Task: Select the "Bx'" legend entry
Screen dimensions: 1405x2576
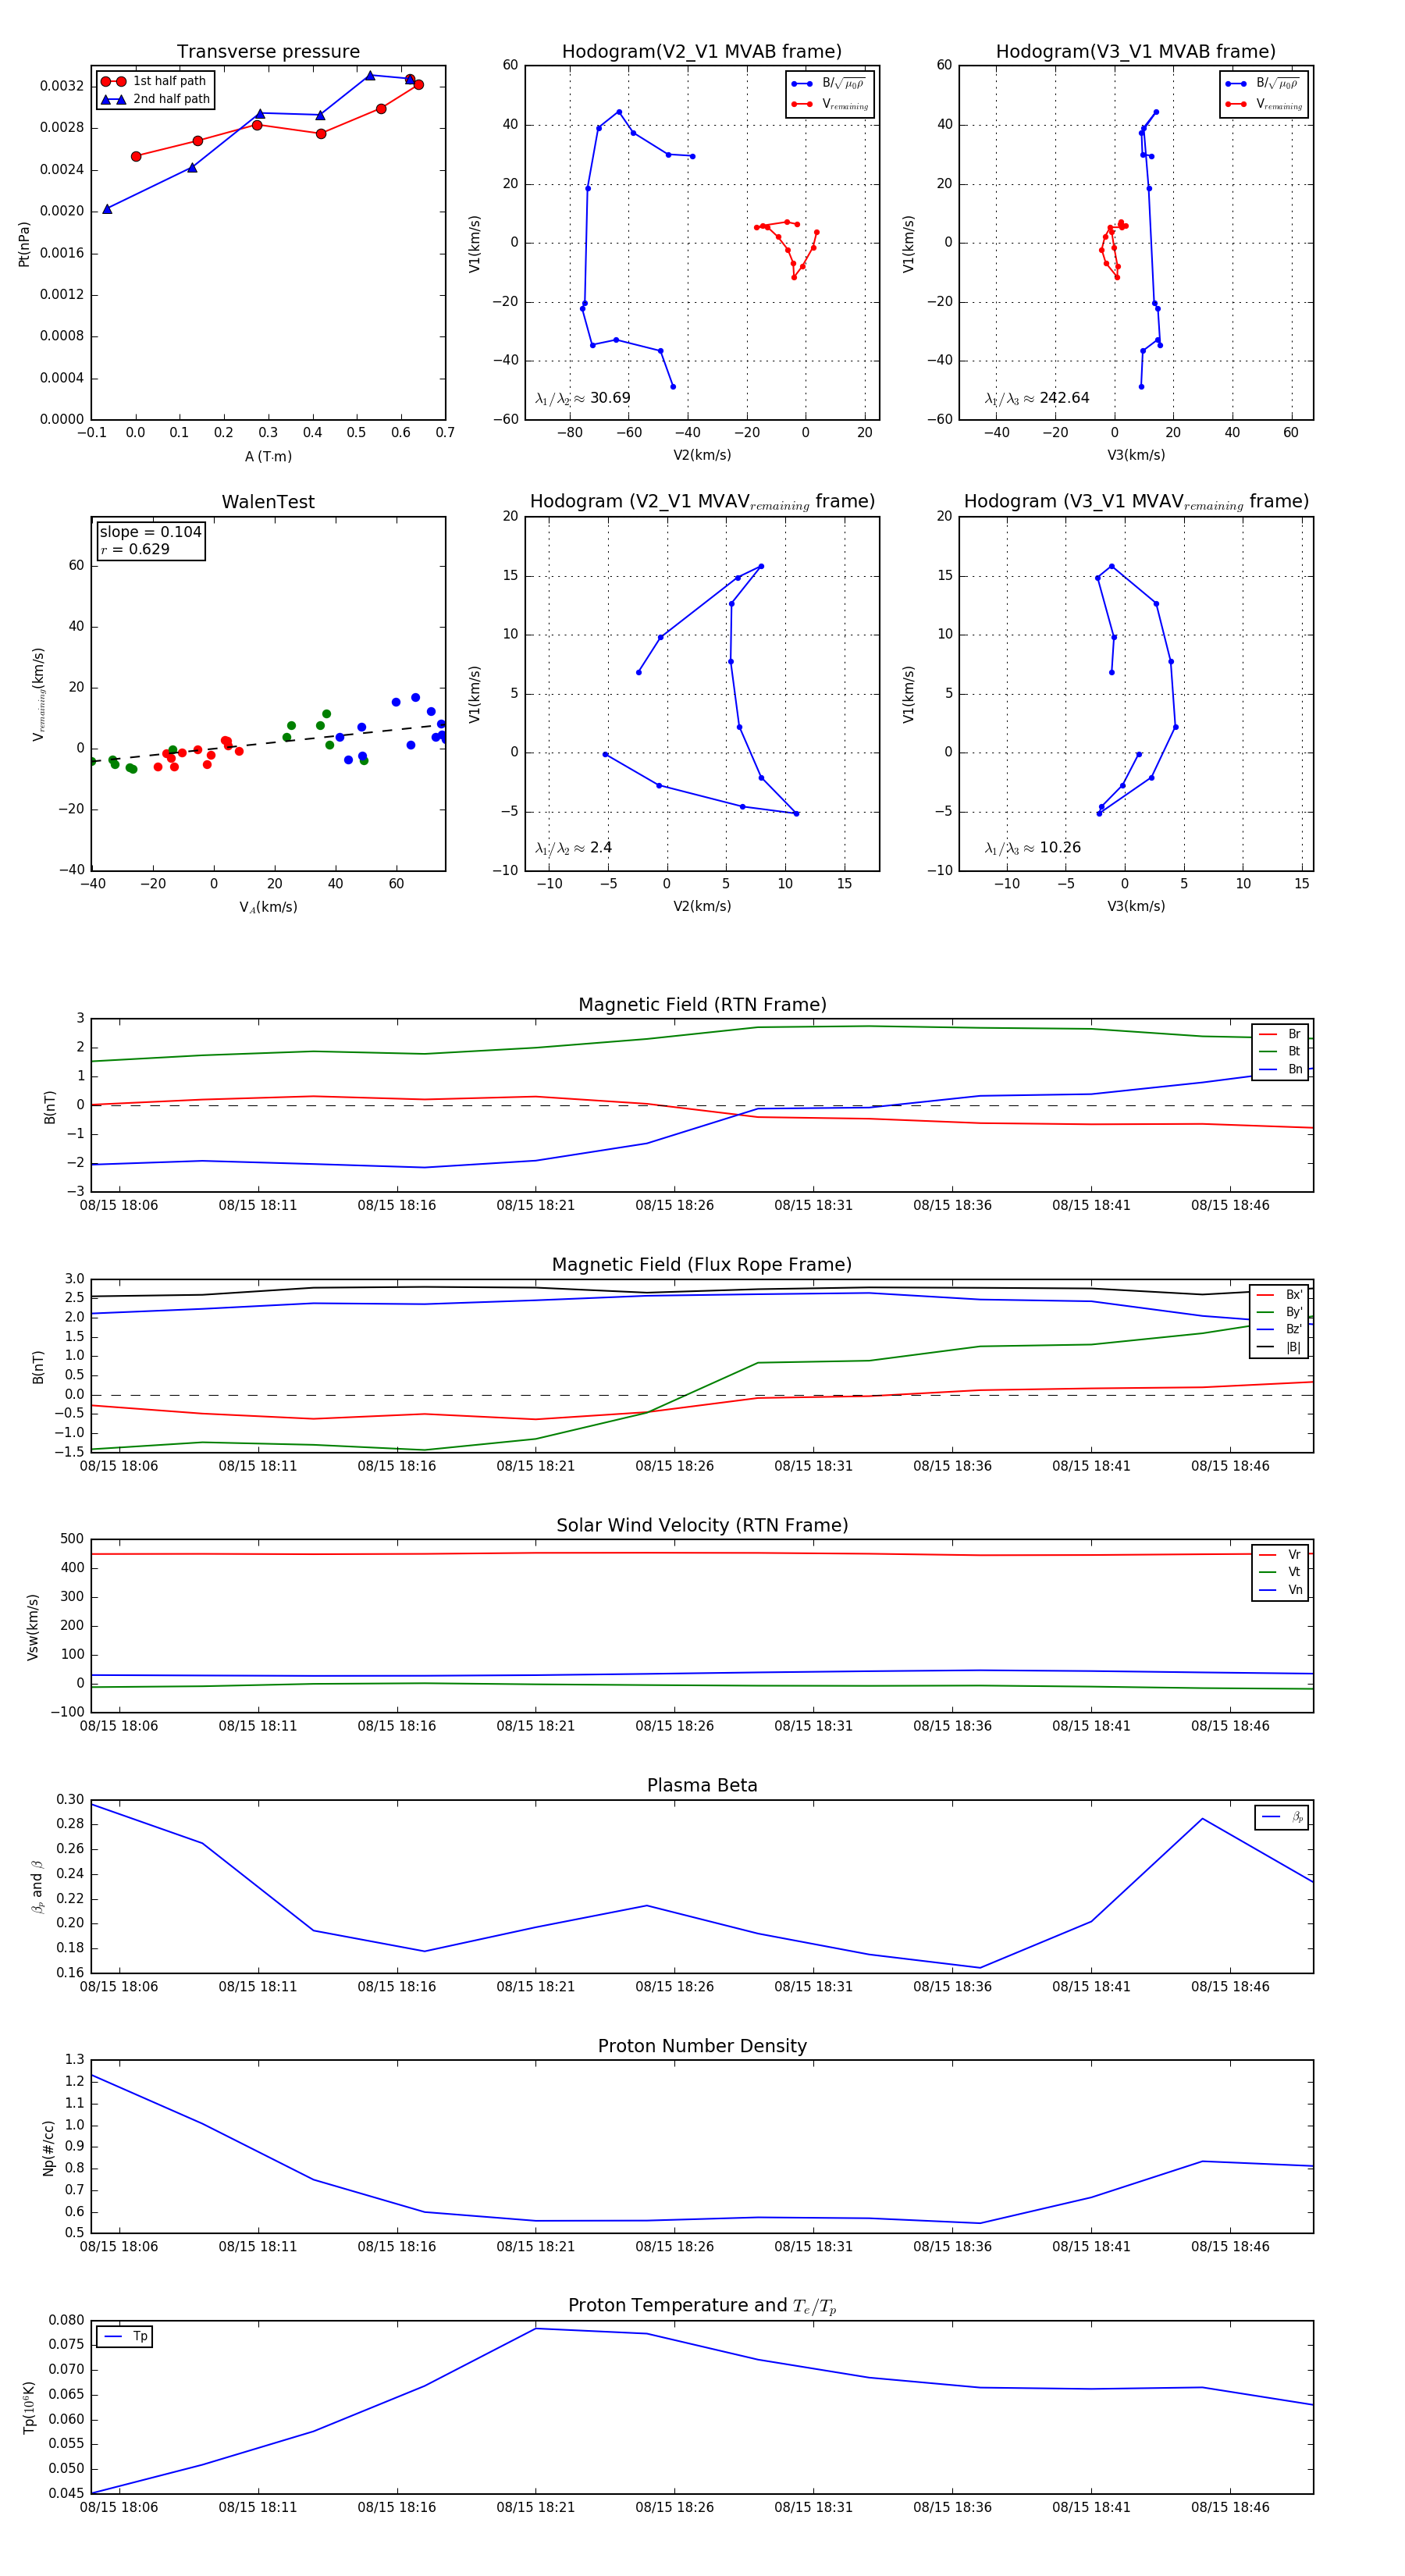Action: (1279, 1294)
